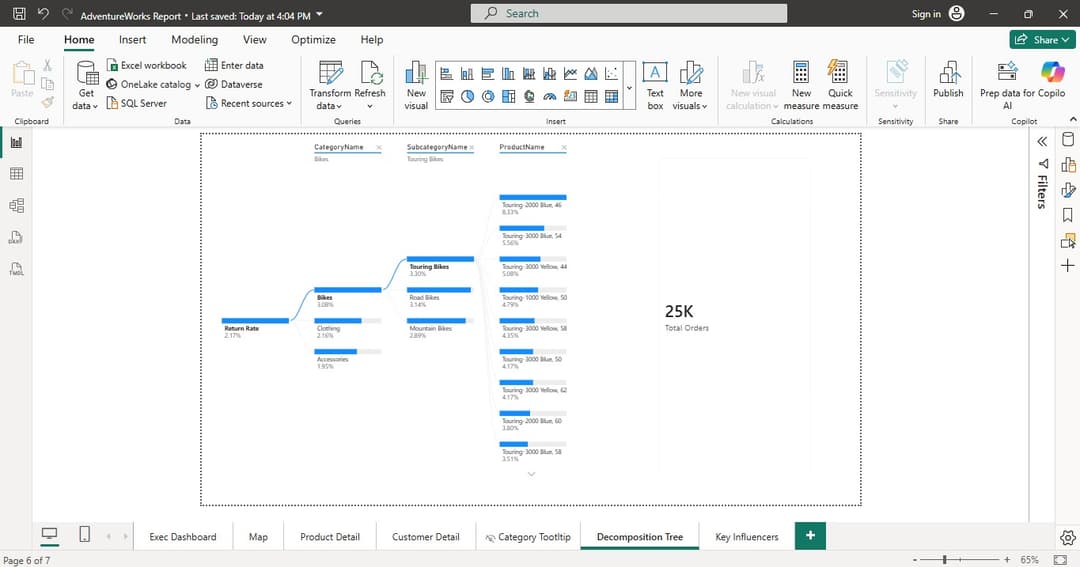Open the Model view in left sidebar
The image size is (1080, 567).
pos(16,206)
